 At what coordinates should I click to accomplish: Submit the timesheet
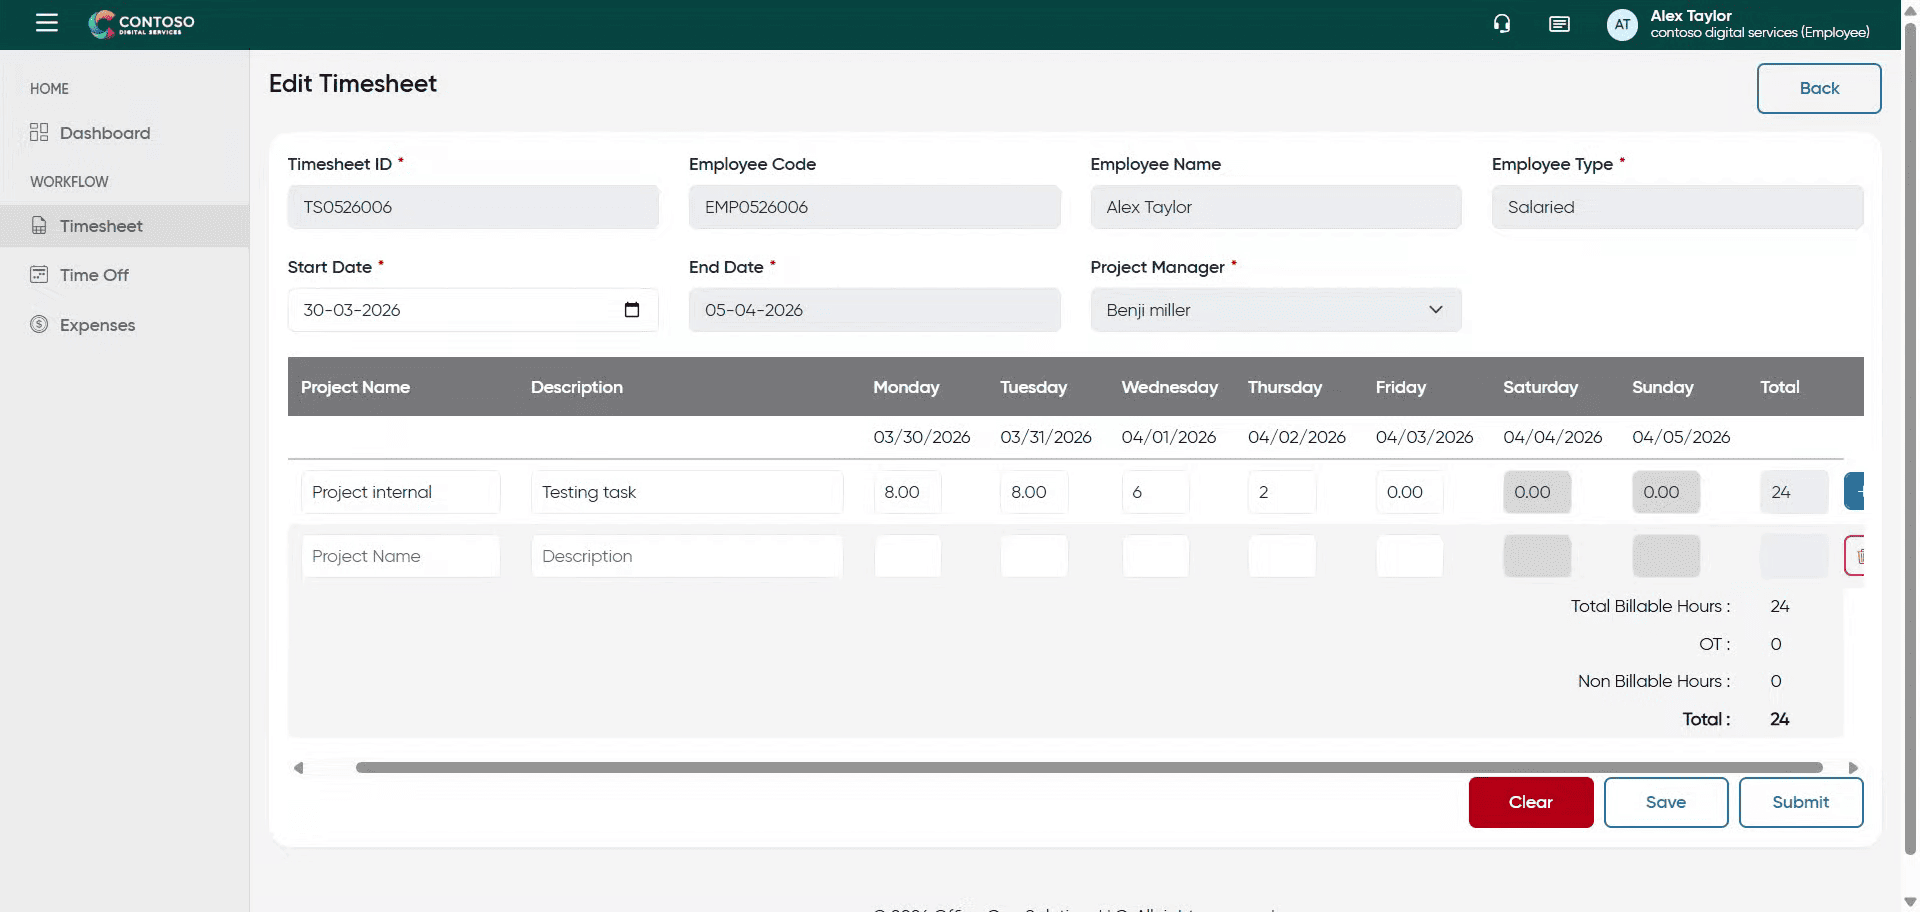point(1800,802)
